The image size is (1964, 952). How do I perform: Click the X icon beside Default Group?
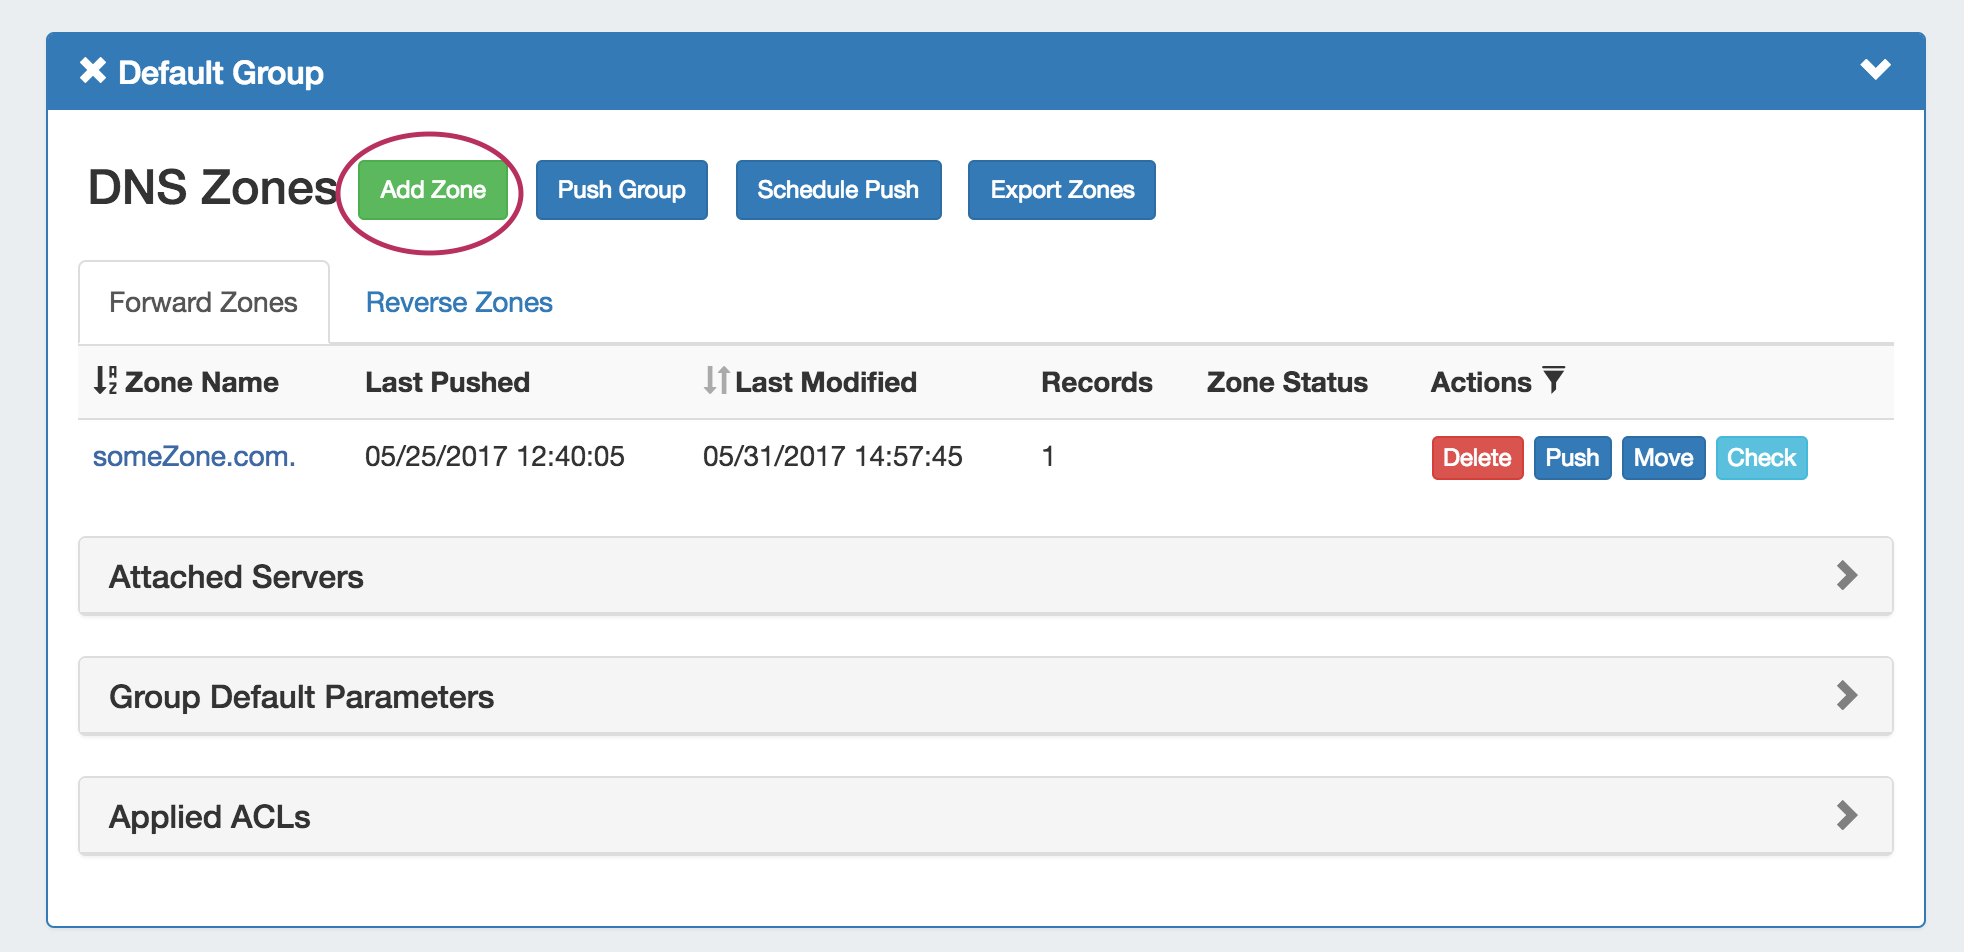93,71
